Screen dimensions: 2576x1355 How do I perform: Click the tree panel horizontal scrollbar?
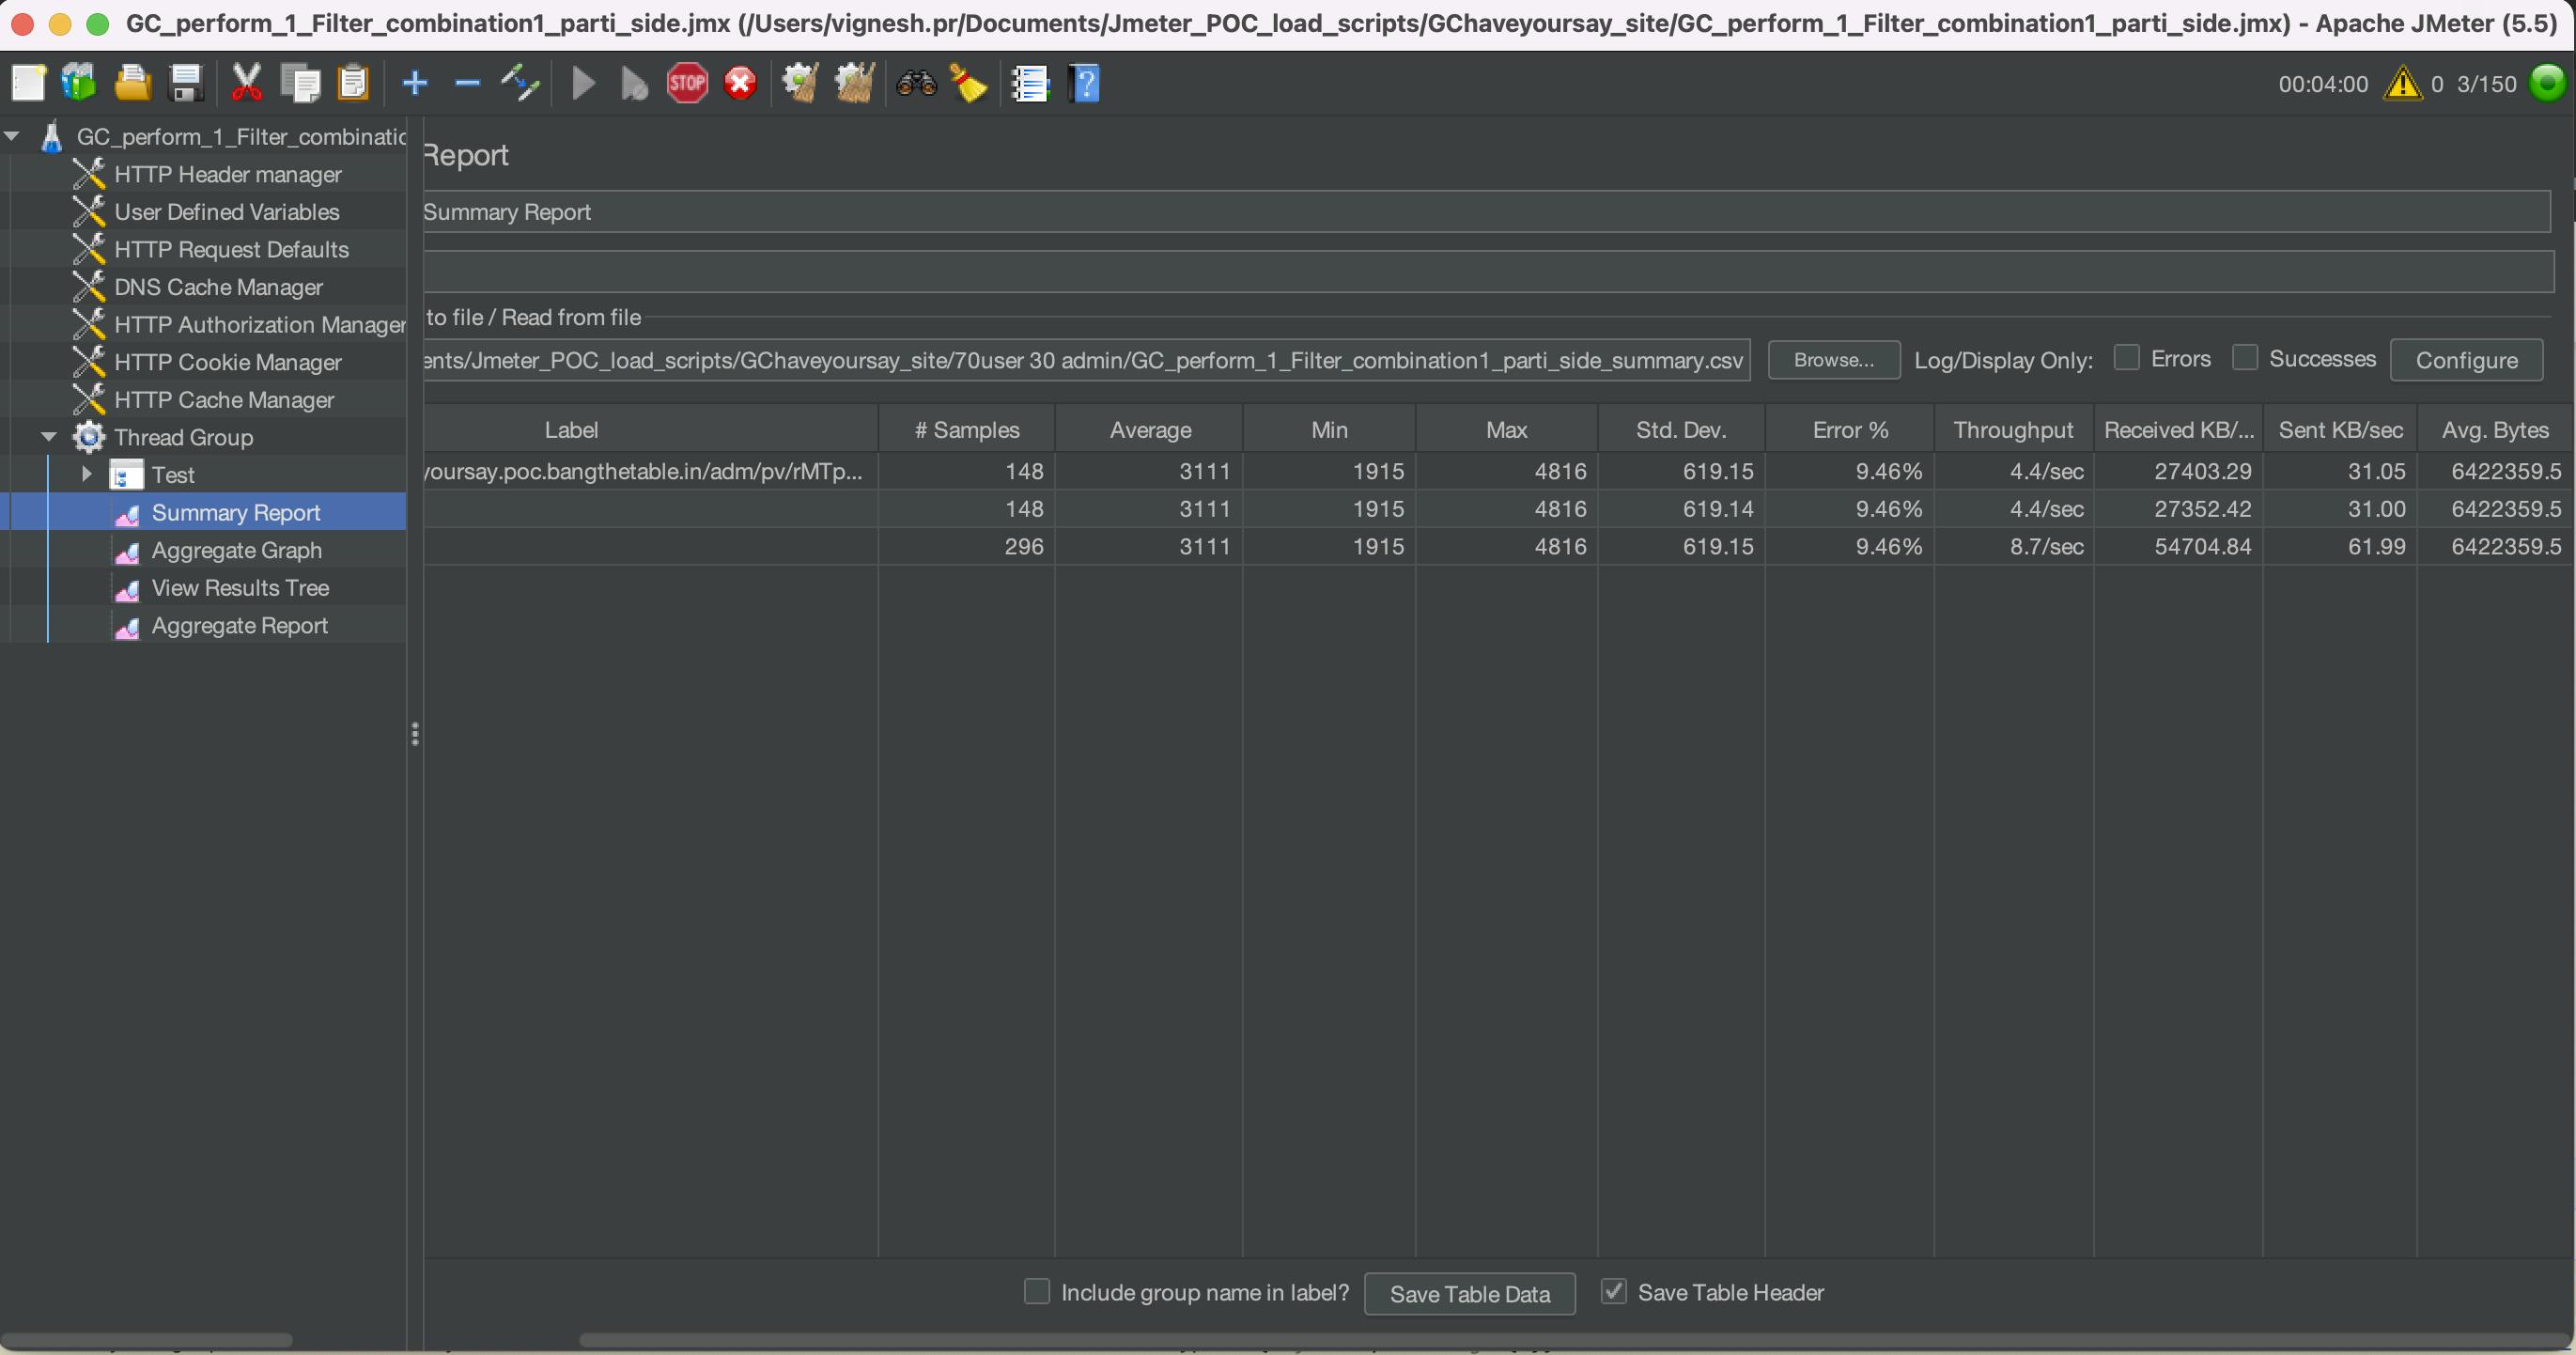(146, 1340)
